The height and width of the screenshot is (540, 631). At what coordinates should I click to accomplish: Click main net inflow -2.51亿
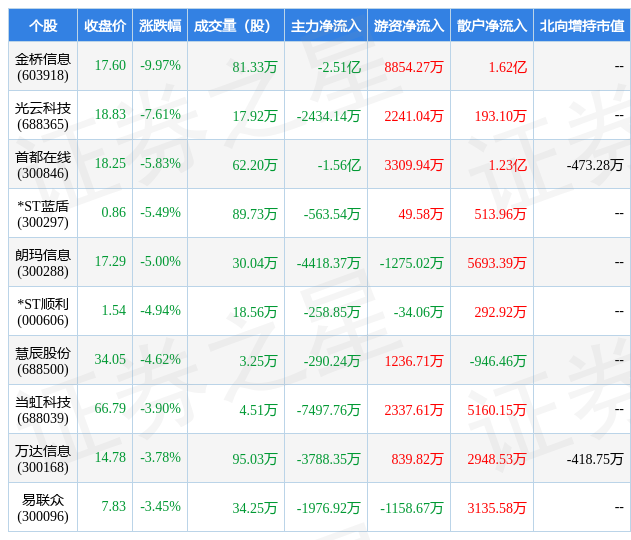(x=339, y=67)
